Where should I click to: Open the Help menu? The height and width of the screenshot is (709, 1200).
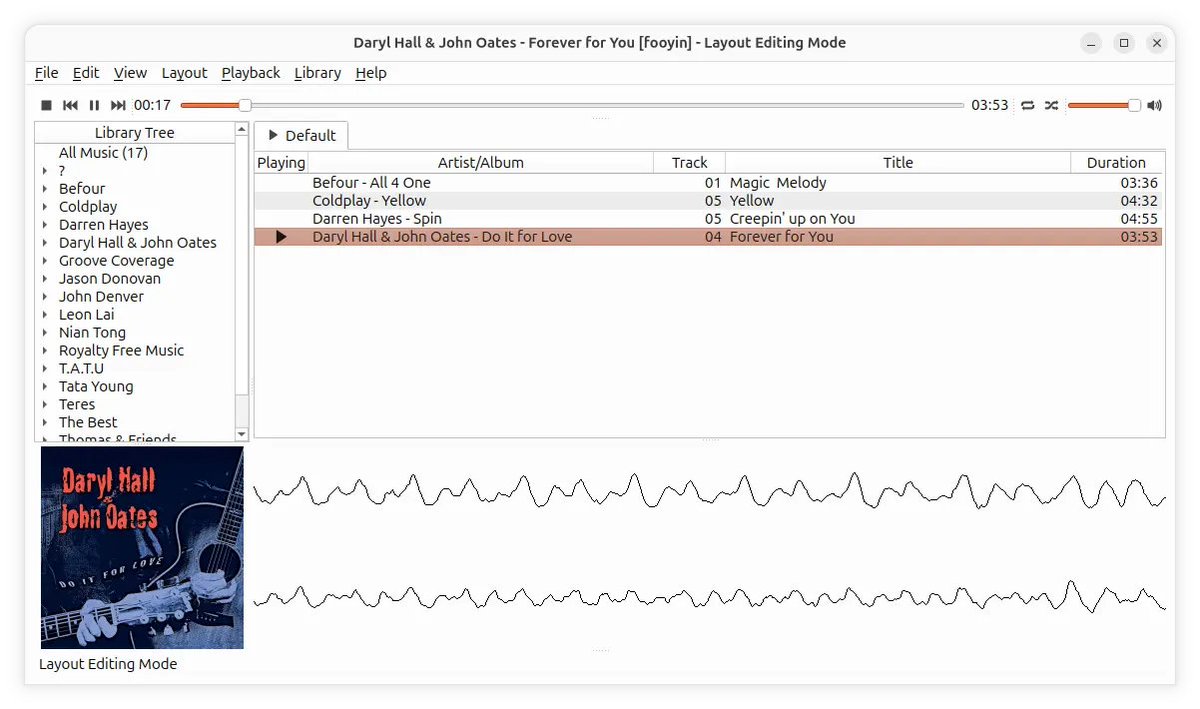[x=371, y=73]
